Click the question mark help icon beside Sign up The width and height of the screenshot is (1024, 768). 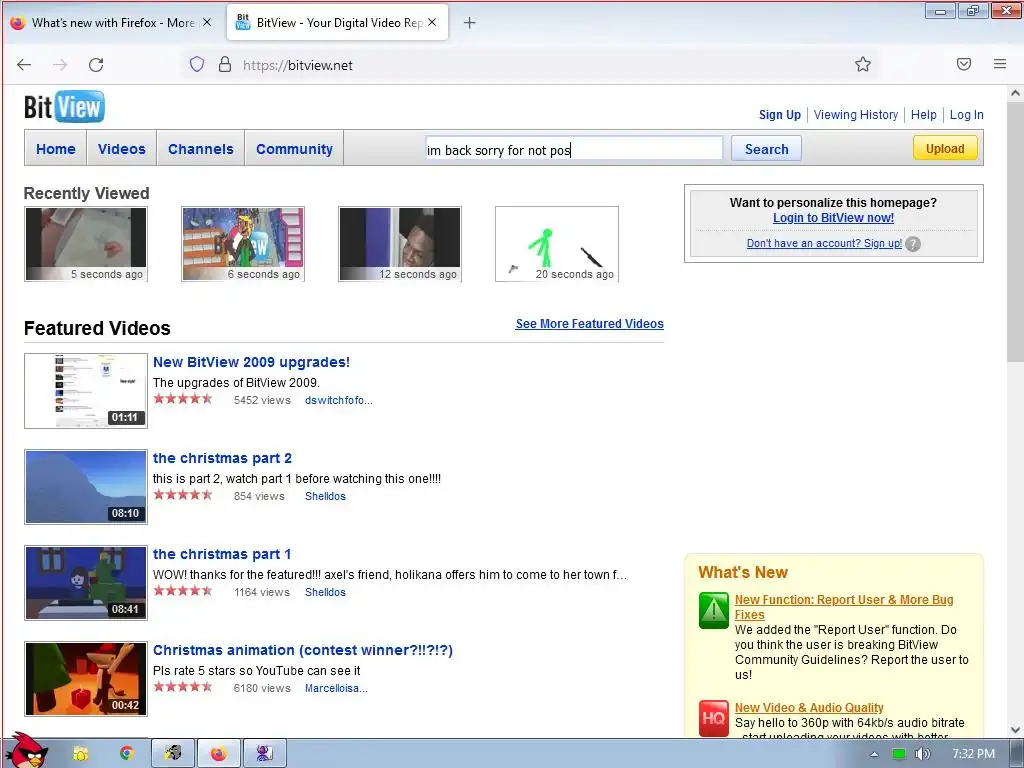tap(913, 244)
